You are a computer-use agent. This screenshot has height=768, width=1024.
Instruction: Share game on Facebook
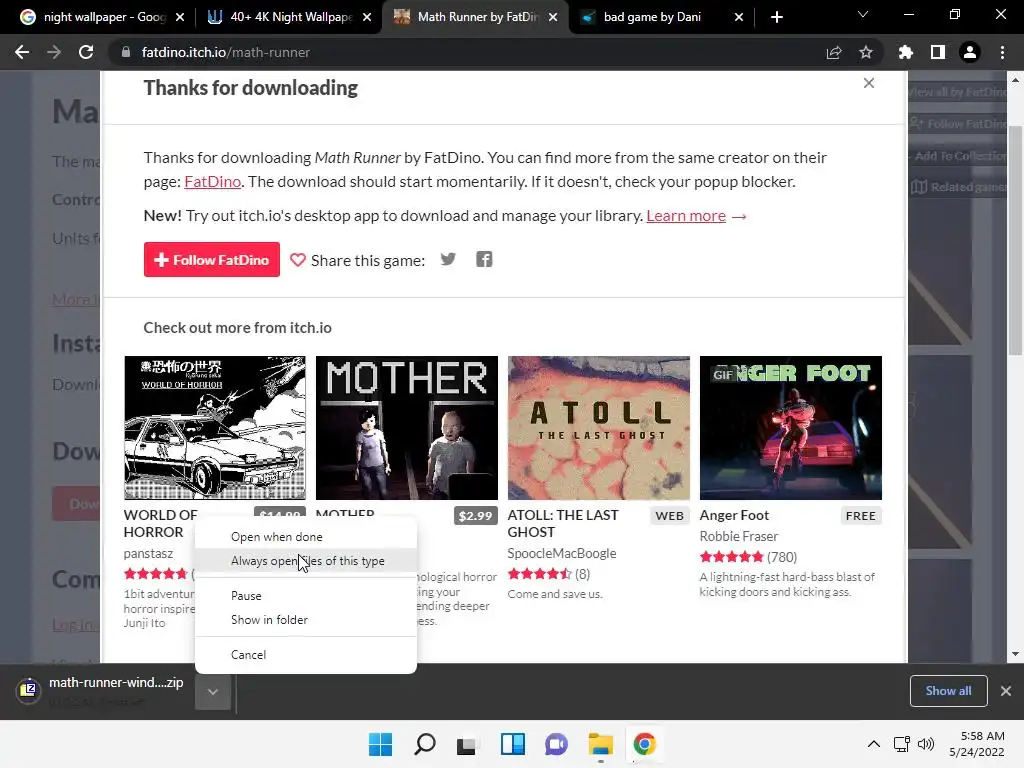484,259
